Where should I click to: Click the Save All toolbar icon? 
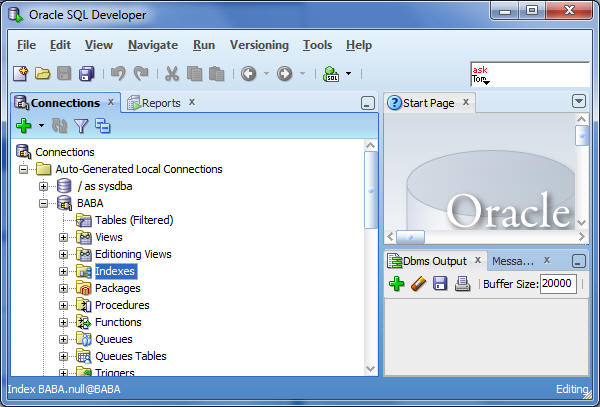click(x=87, y=73)
